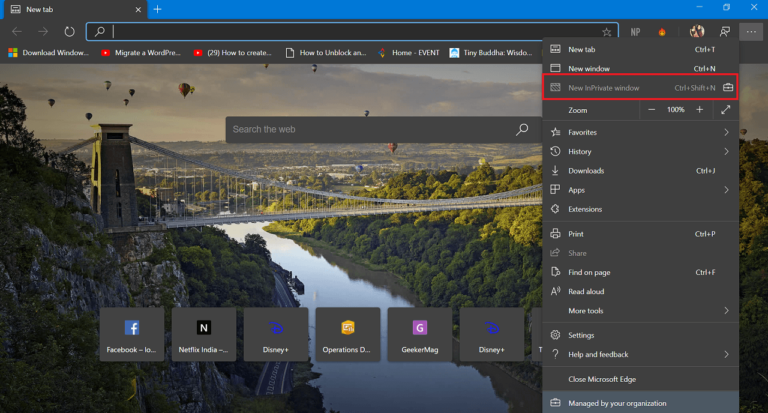Viewport: 768px width, 413px height.
Task: Open Download Windows bookmark
Action: tap(48, 53)
